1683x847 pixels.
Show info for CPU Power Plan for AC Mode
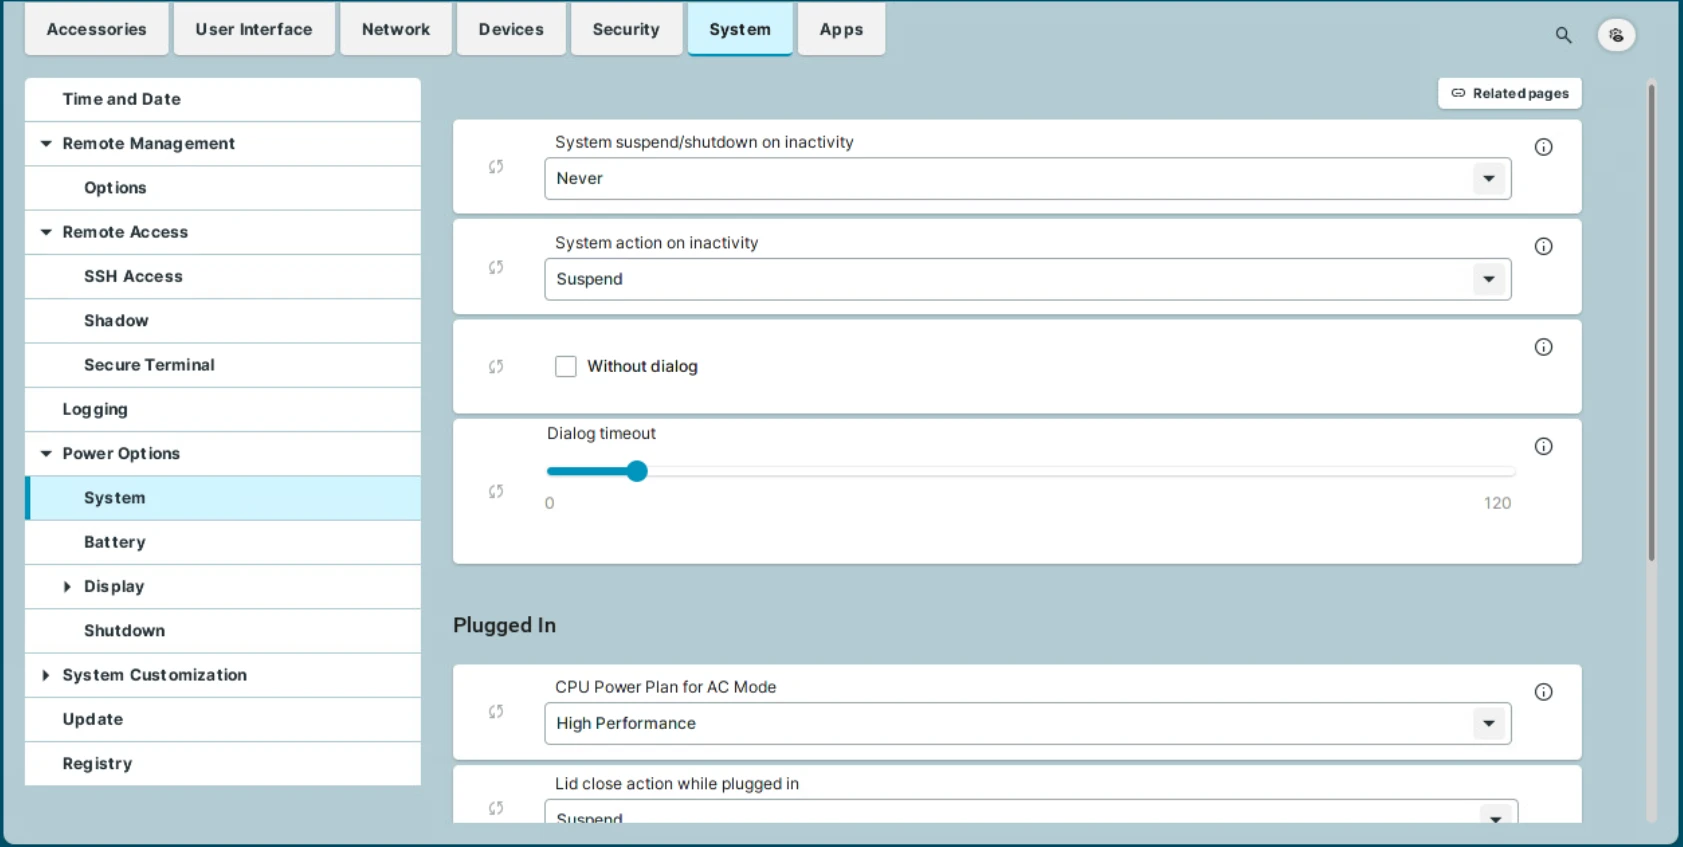[x=1543, y=692]
